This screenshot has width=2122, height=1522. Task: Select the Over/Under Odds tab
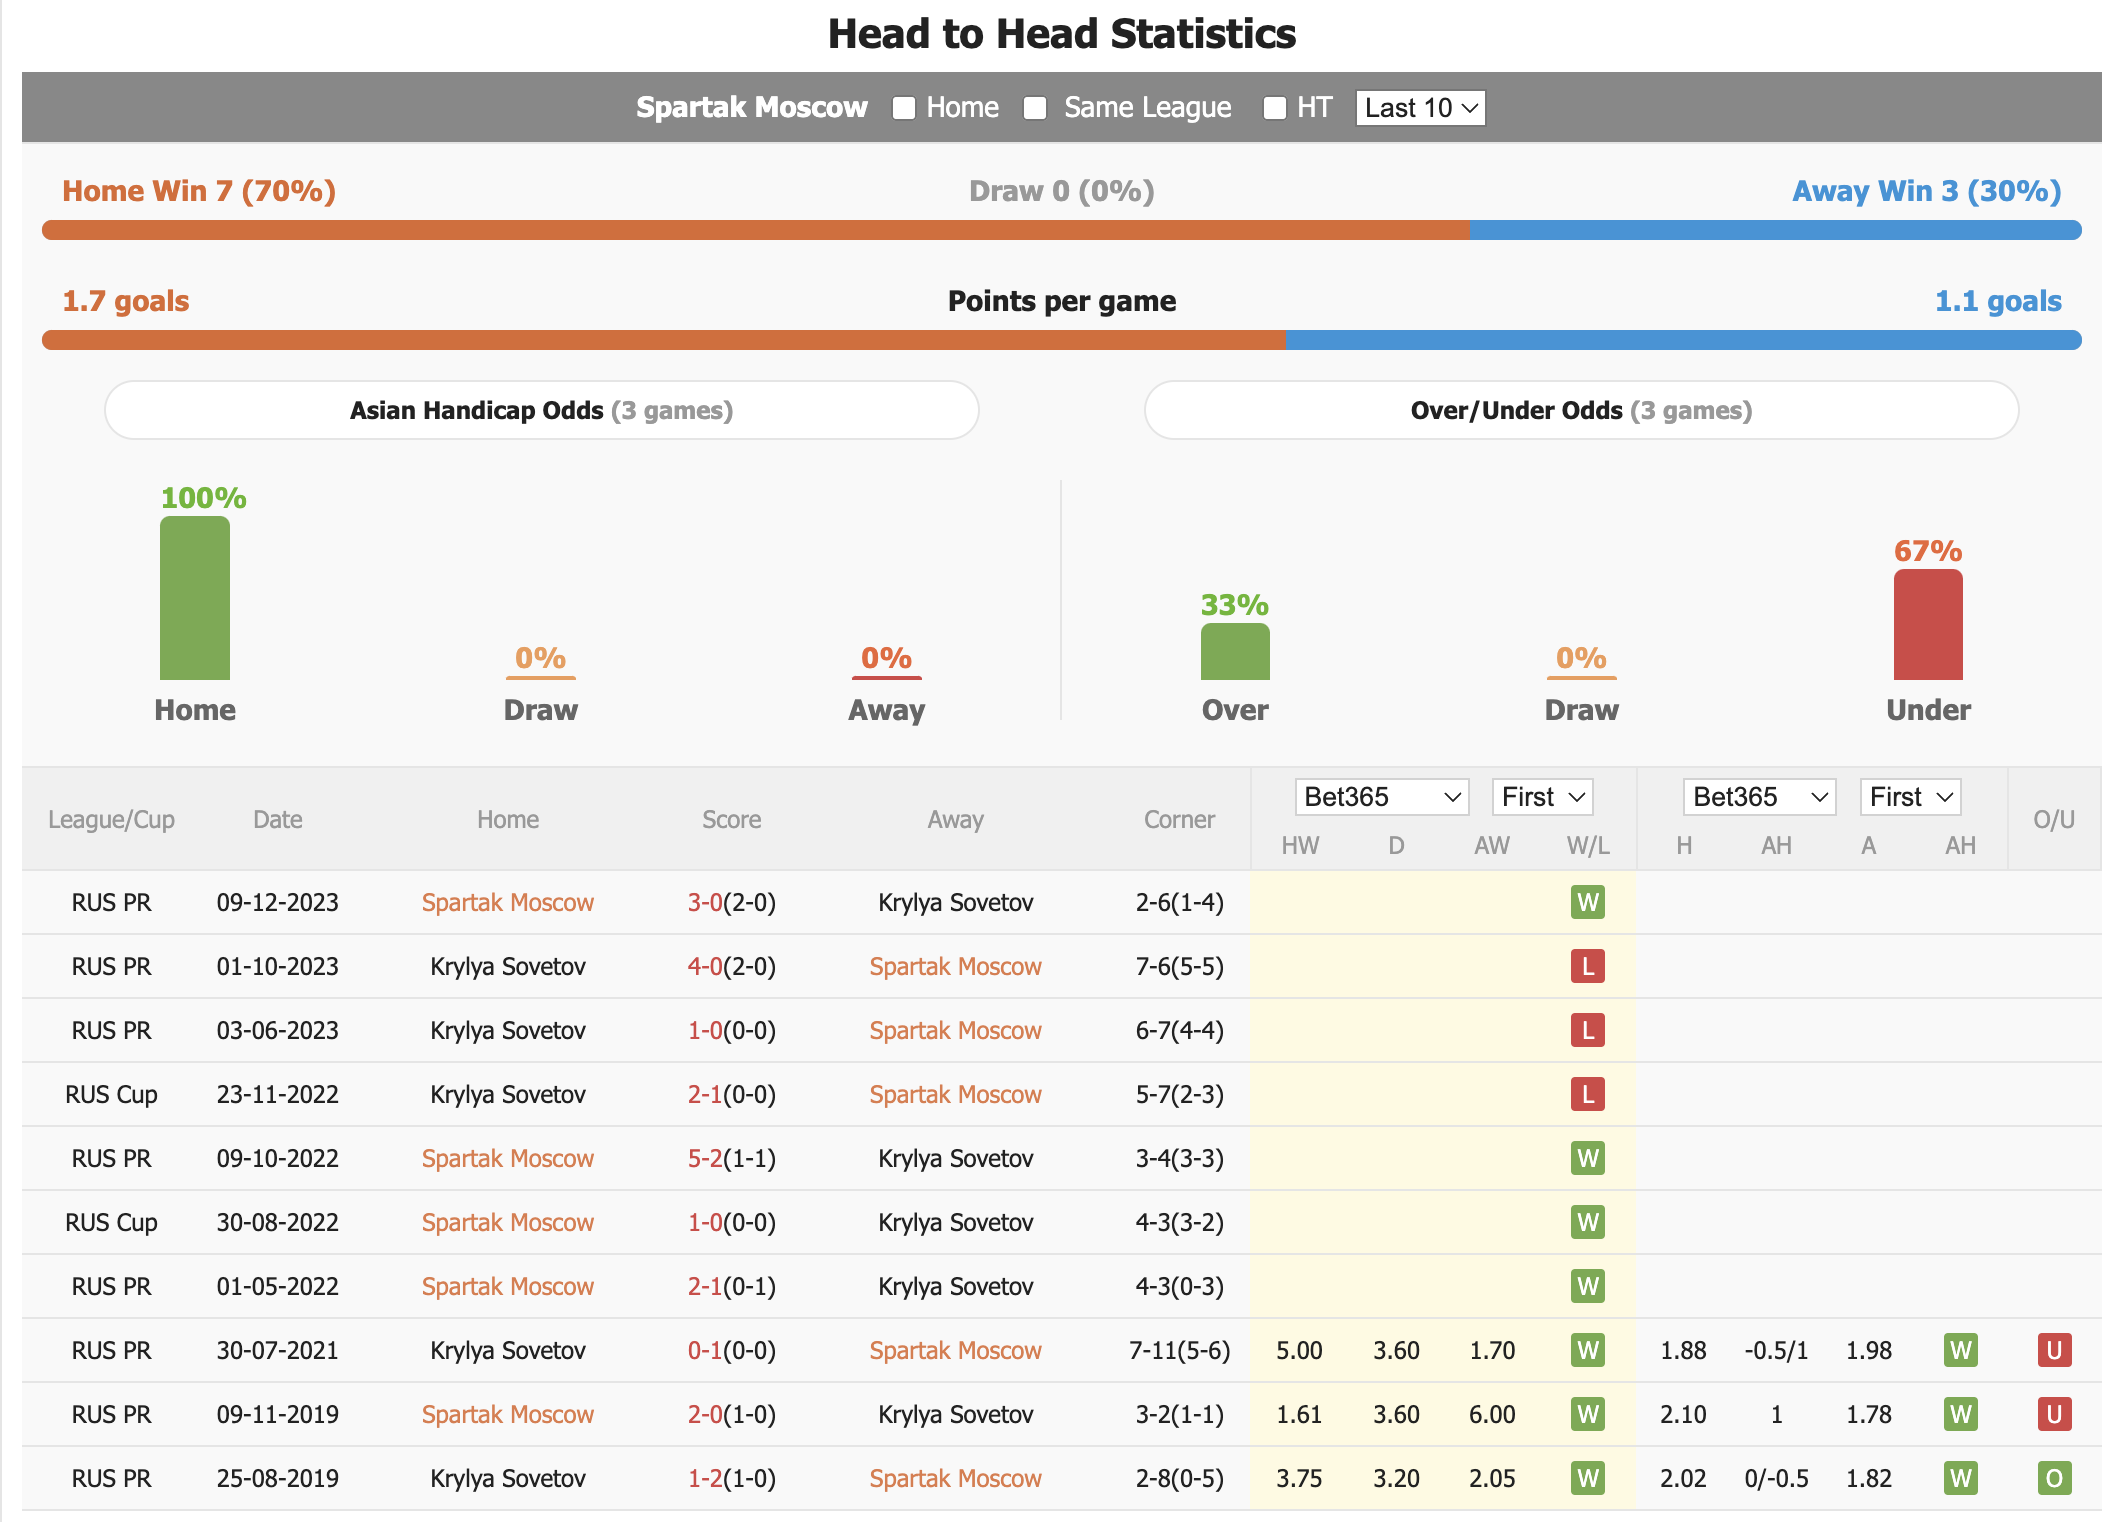1581,410
